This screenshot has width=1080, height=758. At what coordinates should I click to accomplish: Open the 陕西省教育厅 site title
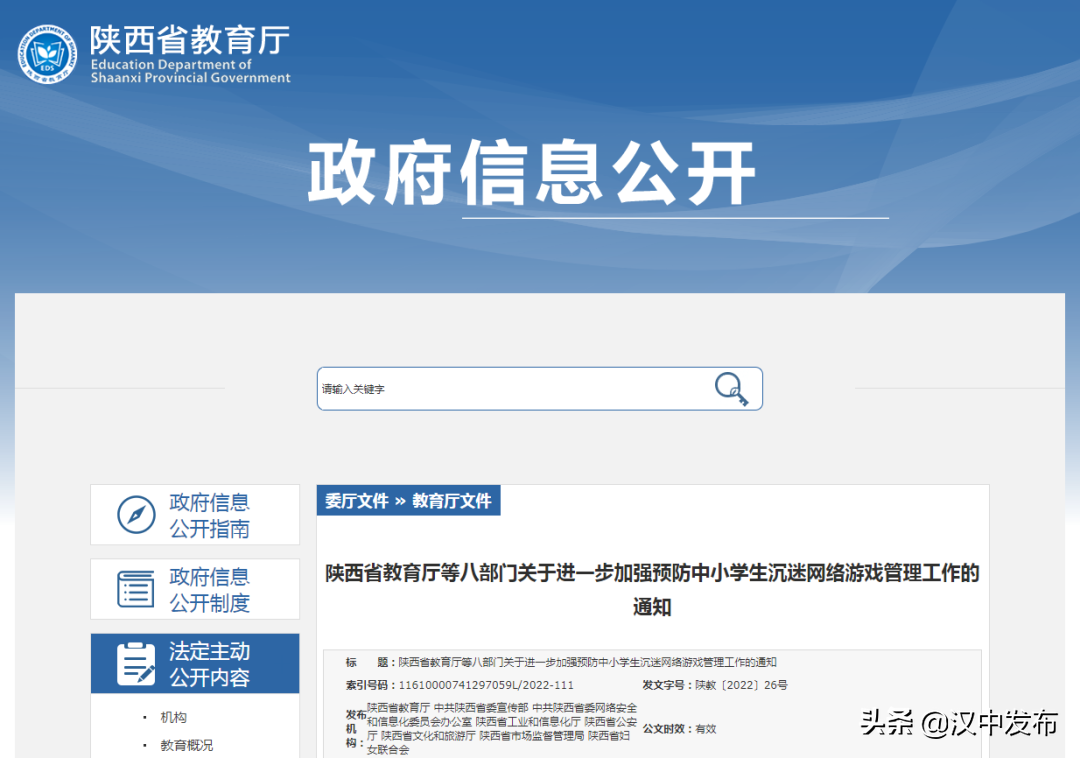[190, 40]
